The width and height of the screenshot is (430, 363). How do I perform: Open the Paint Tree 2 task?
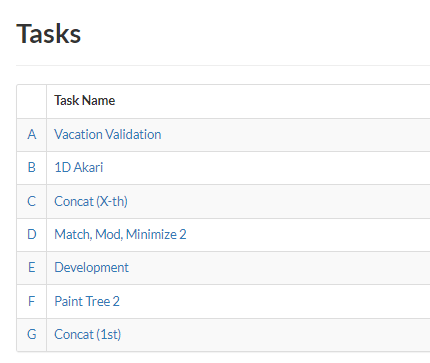[x=87, y=301]
